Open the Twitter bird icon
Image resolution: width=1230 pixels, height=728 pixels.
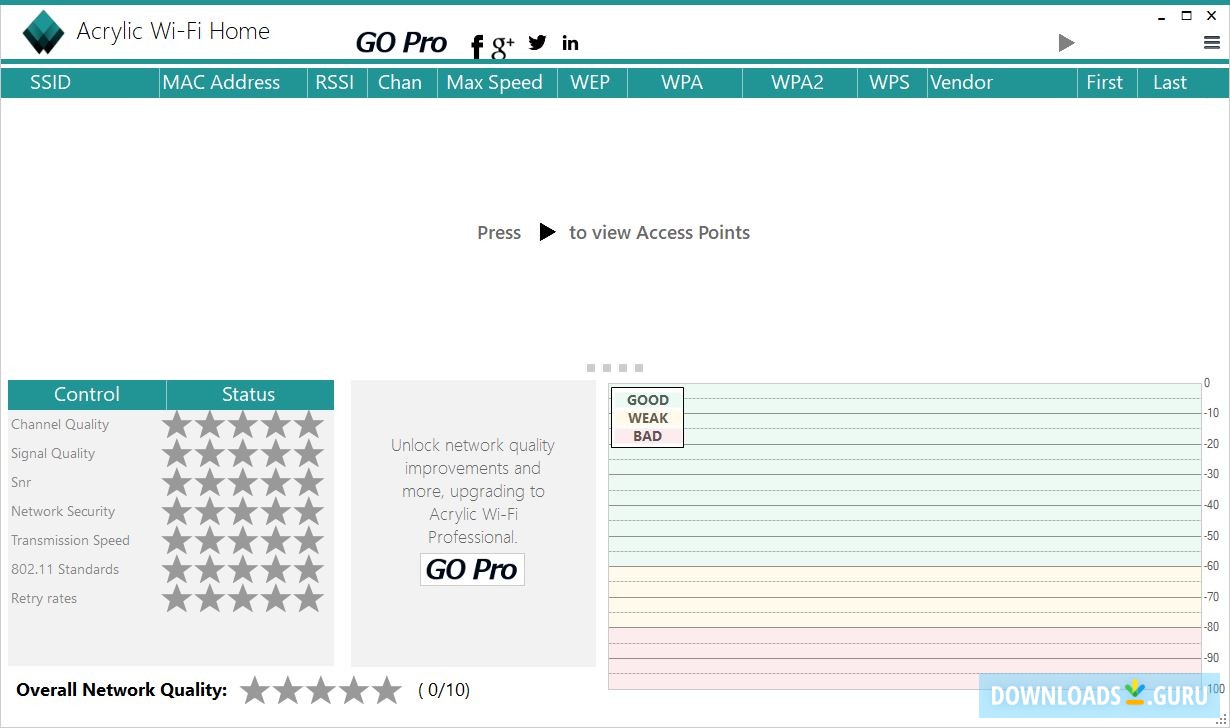coord(538,42)
